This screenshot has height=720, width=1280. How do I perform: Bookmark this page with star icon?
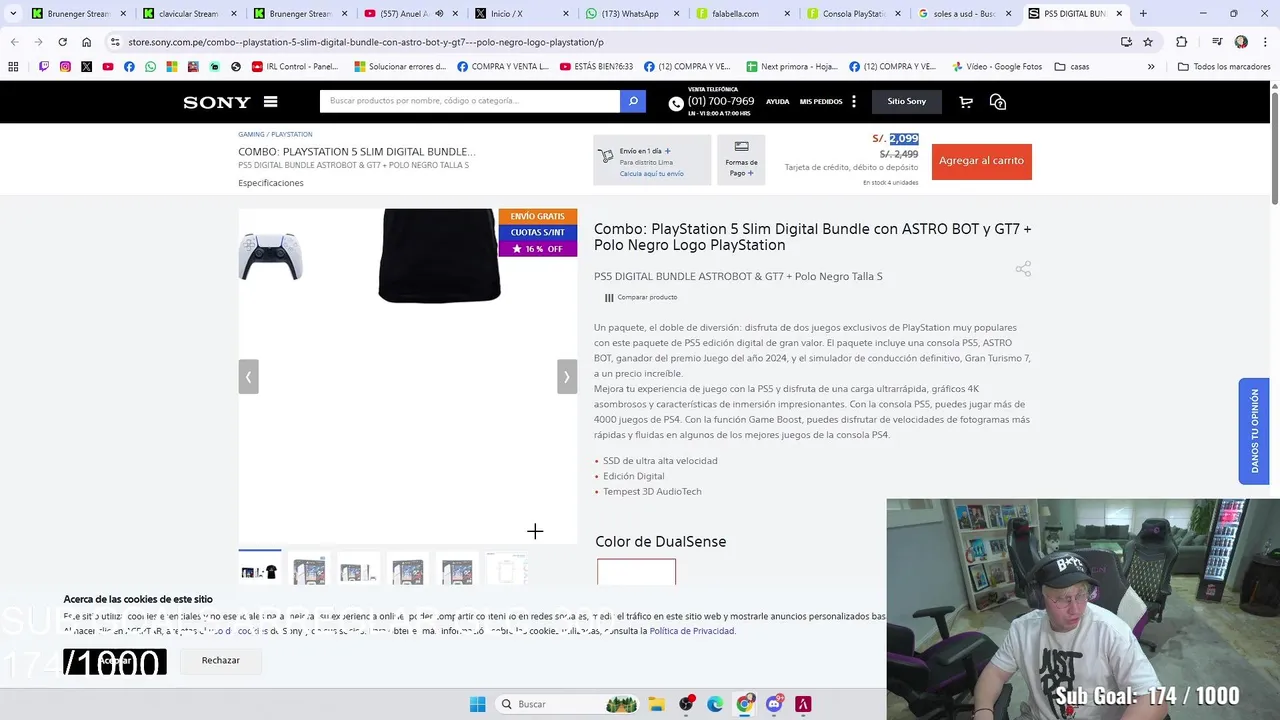point(1148,42)
